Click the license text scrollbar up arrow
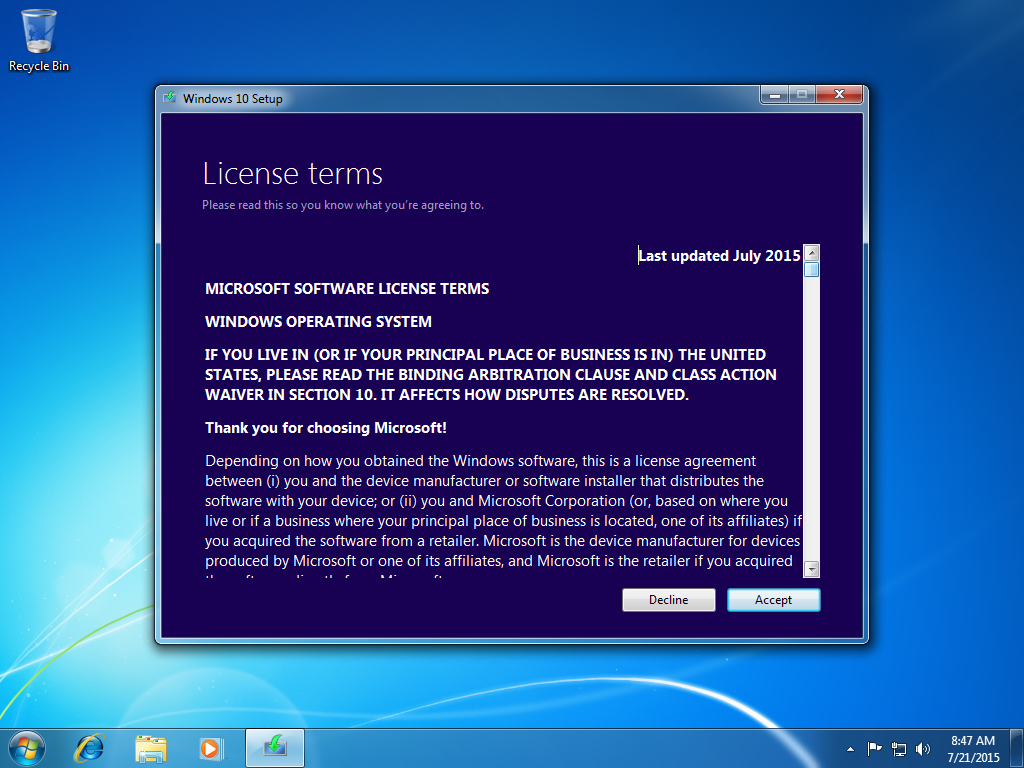Screen dimensions: 1024x768 [x=811, y=253]
